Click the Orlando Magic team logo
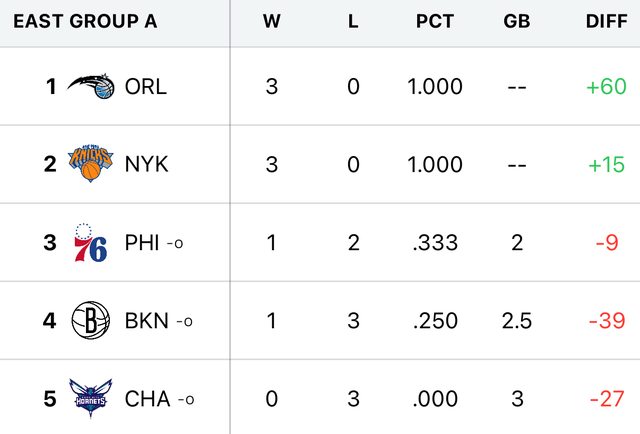The width and height of the screenshot is (640, 434). tap(91, 87)
